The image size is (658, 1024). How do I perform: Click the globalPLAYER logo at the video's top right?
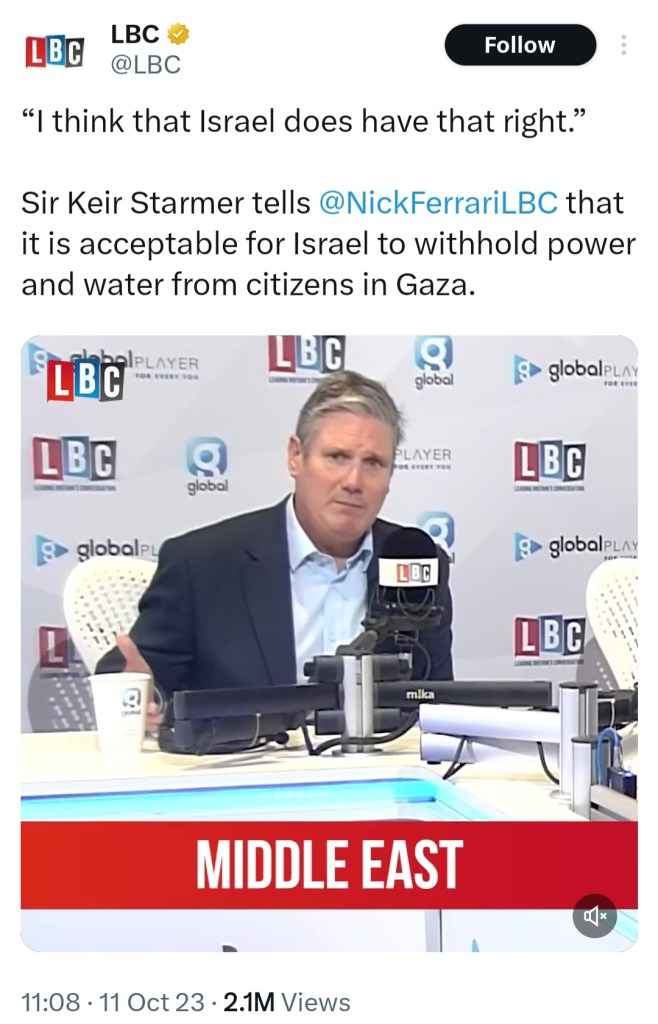pyautogui.click(x=575, y=371)
